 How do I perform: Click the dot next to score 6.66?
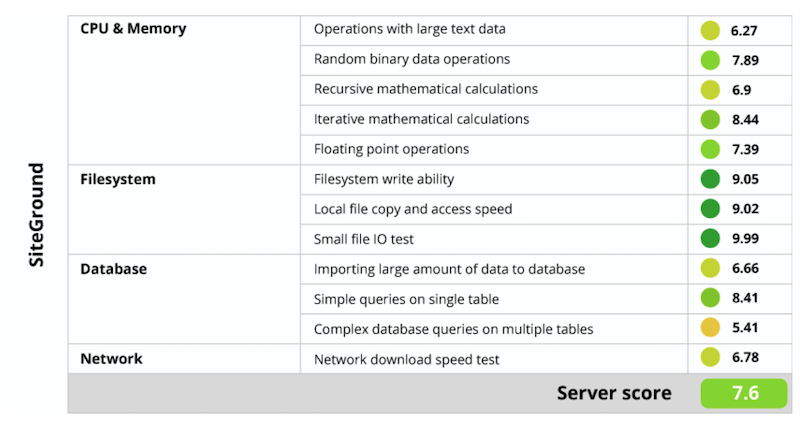710,268
